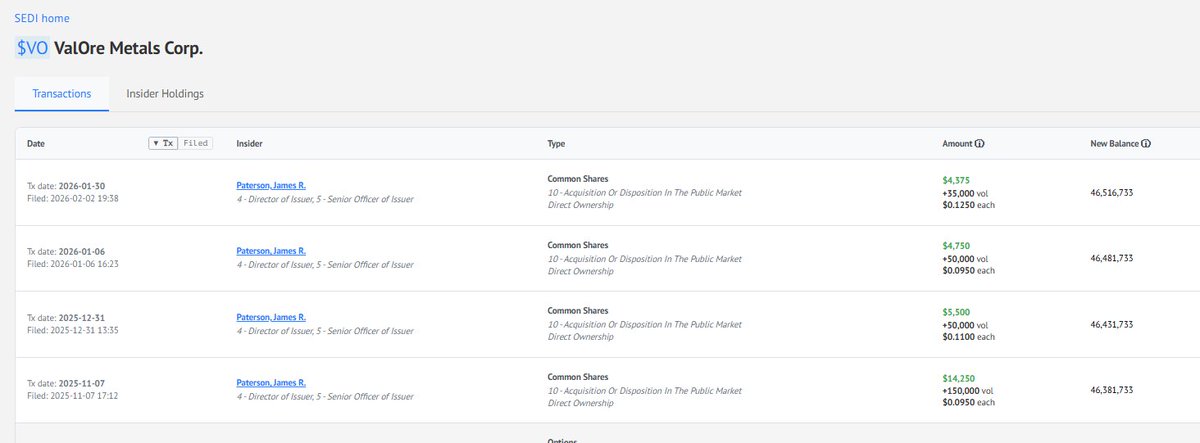Viewport: 1200px width, 443px height.
Task: Select Tx date 2025-11-07 text
Action: pos(65,383)
